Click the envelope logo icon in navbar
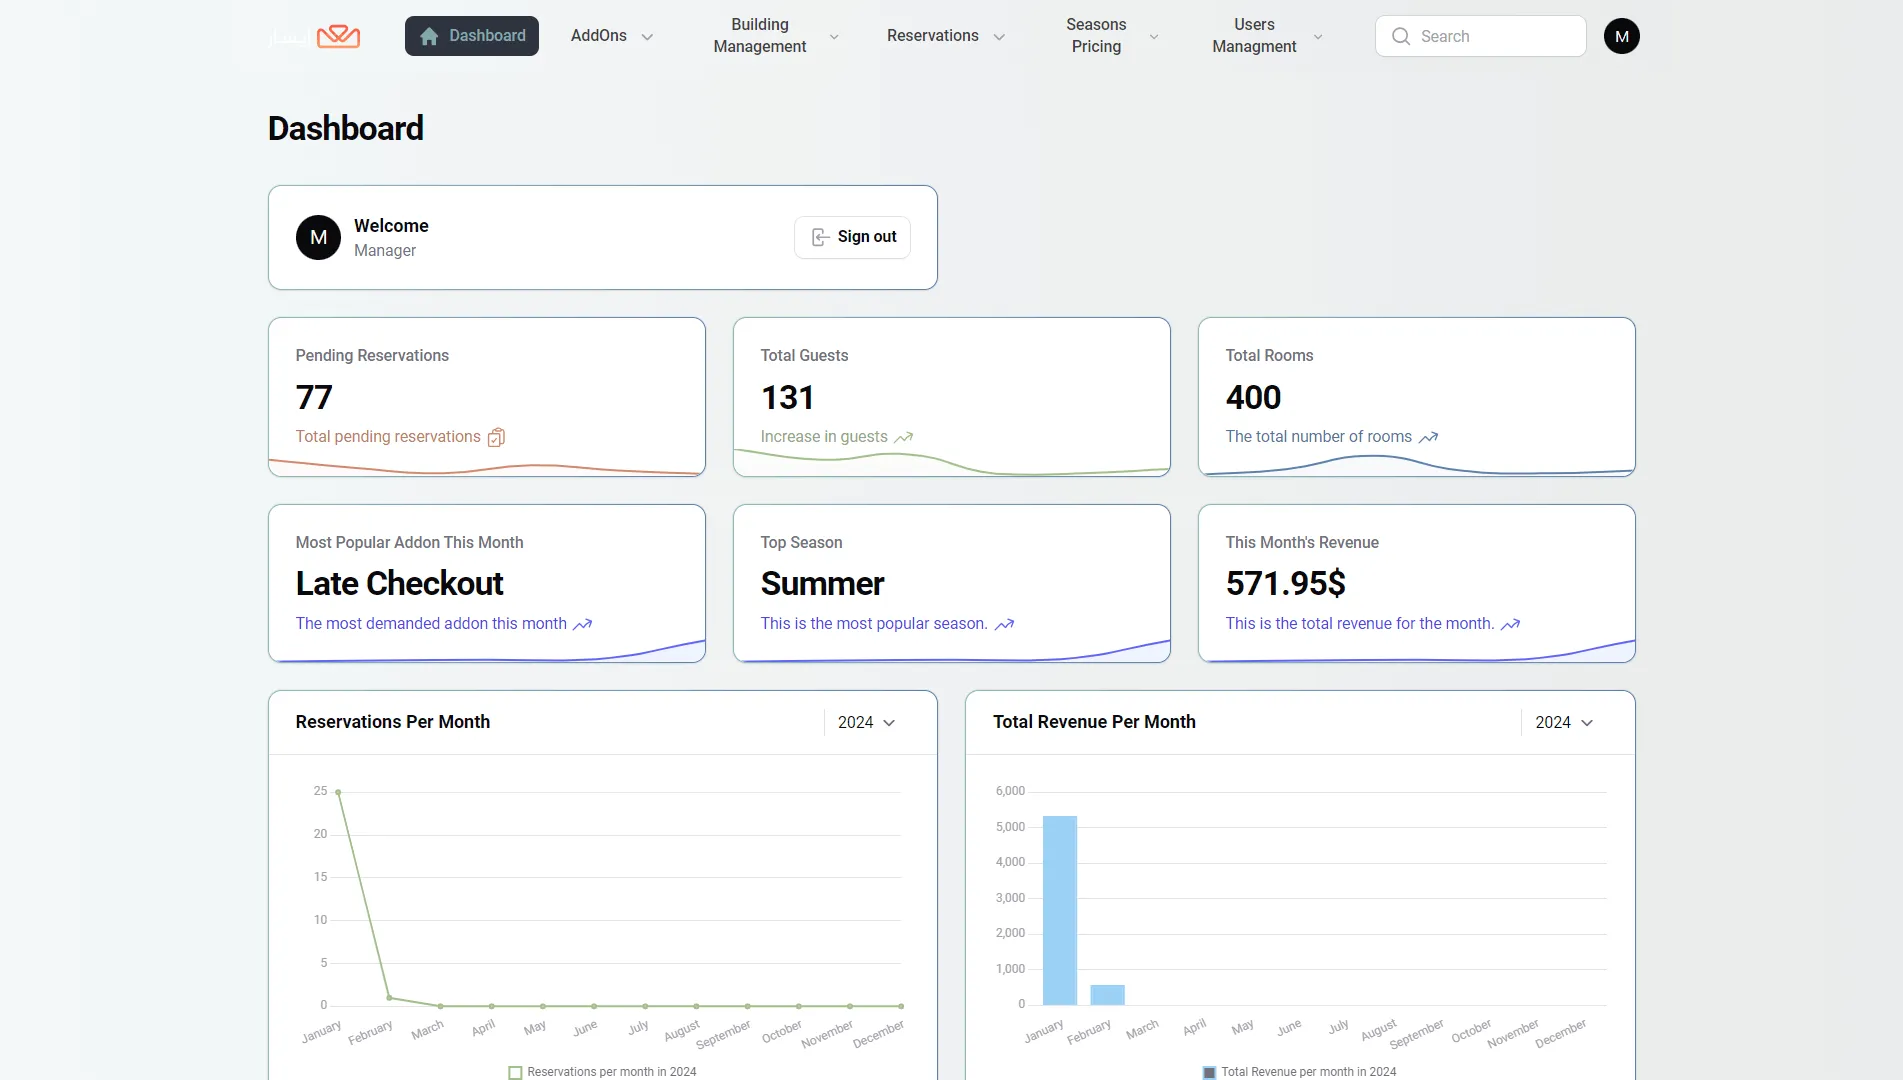 click(338, 37)
